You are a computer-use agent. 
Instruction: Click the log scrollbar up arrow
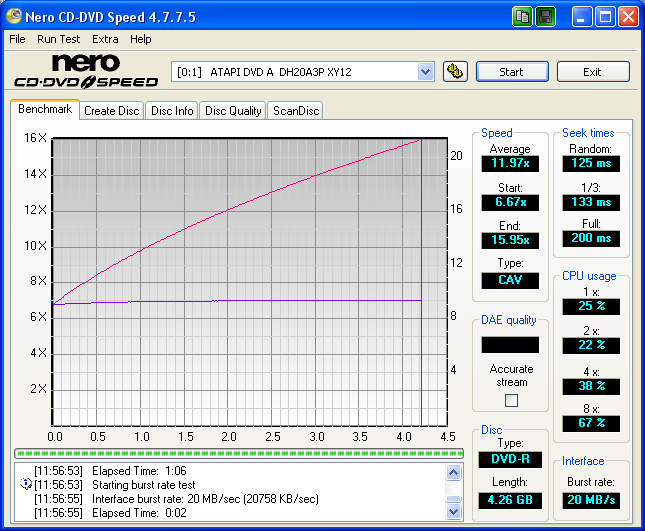pyautogui.click(x=454, y=469)
